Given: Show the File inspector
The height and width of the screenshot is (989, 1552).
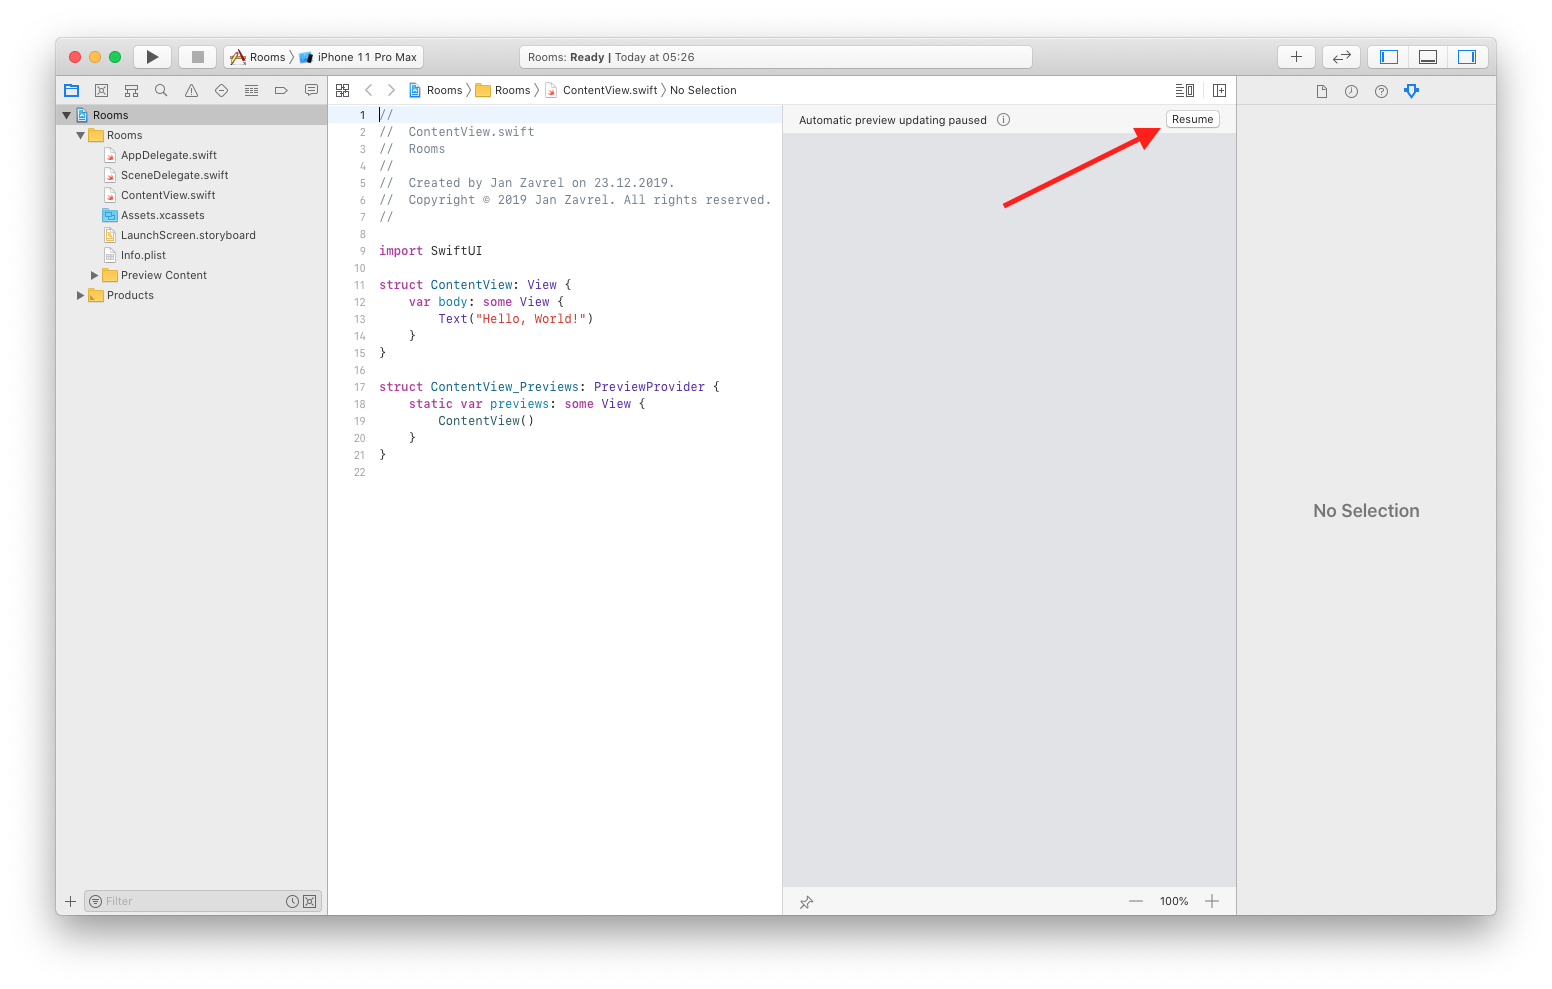Looking at the screenshot, I should [1321, 91].
